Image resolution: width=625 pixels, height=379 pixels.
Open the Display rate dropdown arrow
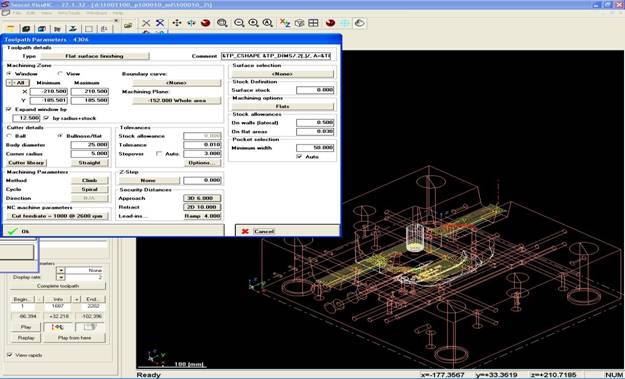coord(61,277)
